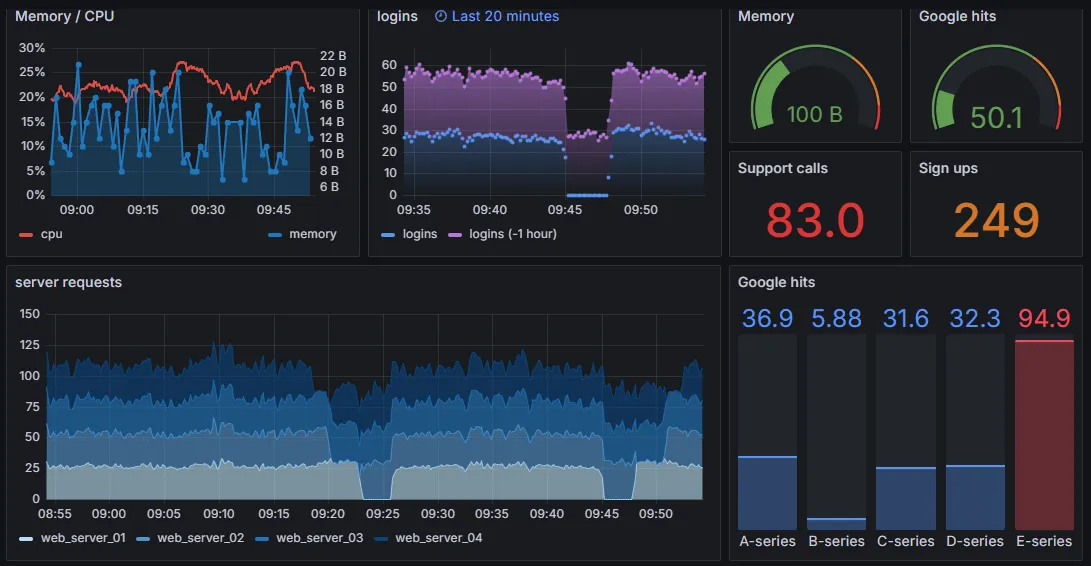The height and width of the screenshot is (566, 1091).
Task: Click the Last 20 minutes time link
Action: pyautogui.click(x=505, y=17)
